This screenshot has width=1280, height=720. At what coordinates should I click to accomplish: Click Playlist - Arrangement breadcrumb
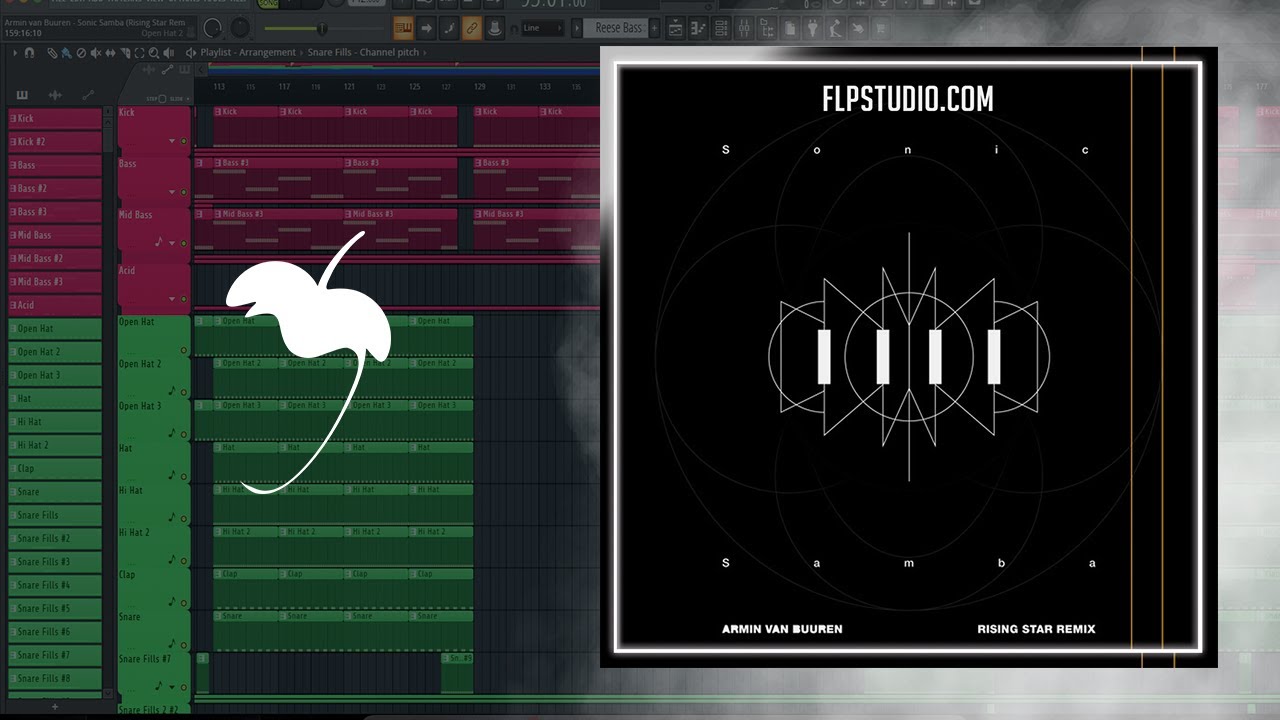(x=248, y=52)
